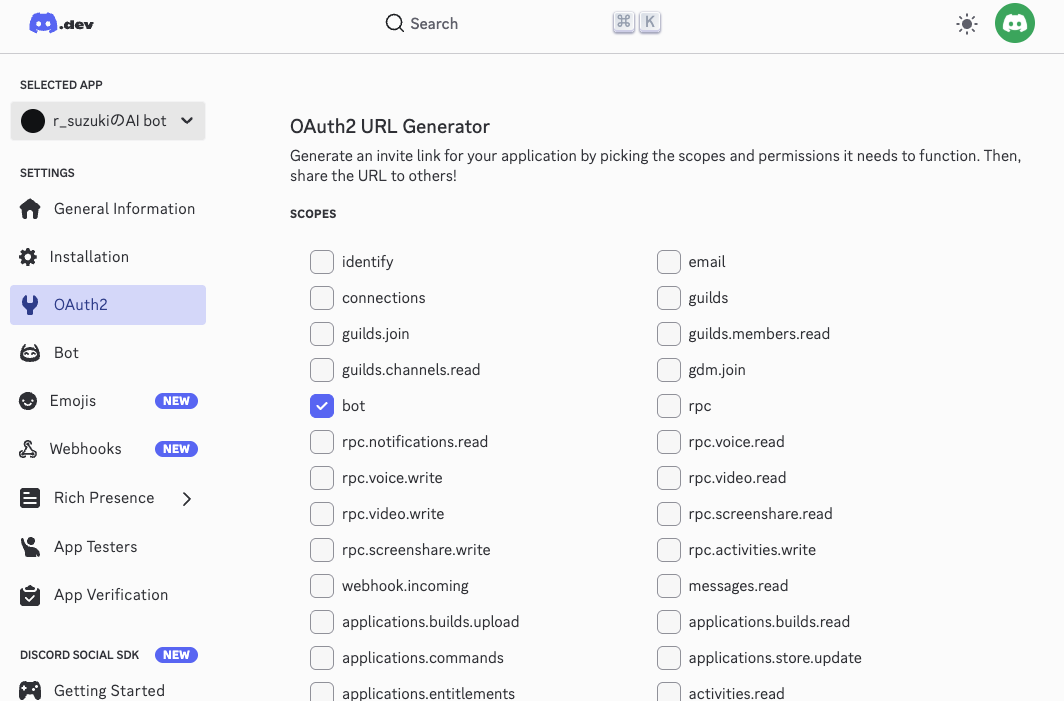Click the General Information house icon

coord(30,209)
